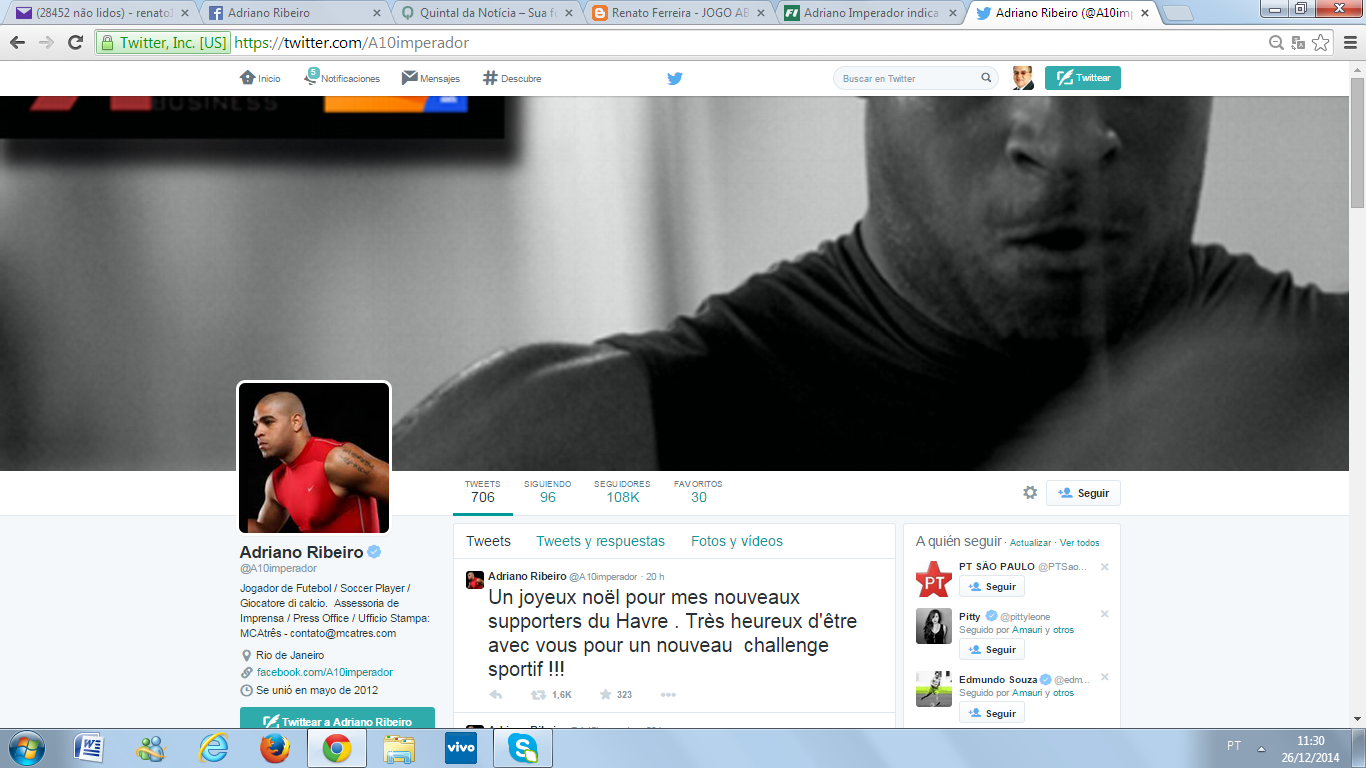Click browser forward arrow
The width and height of the screenshot is (1366, 768).
tap(46, 43)
